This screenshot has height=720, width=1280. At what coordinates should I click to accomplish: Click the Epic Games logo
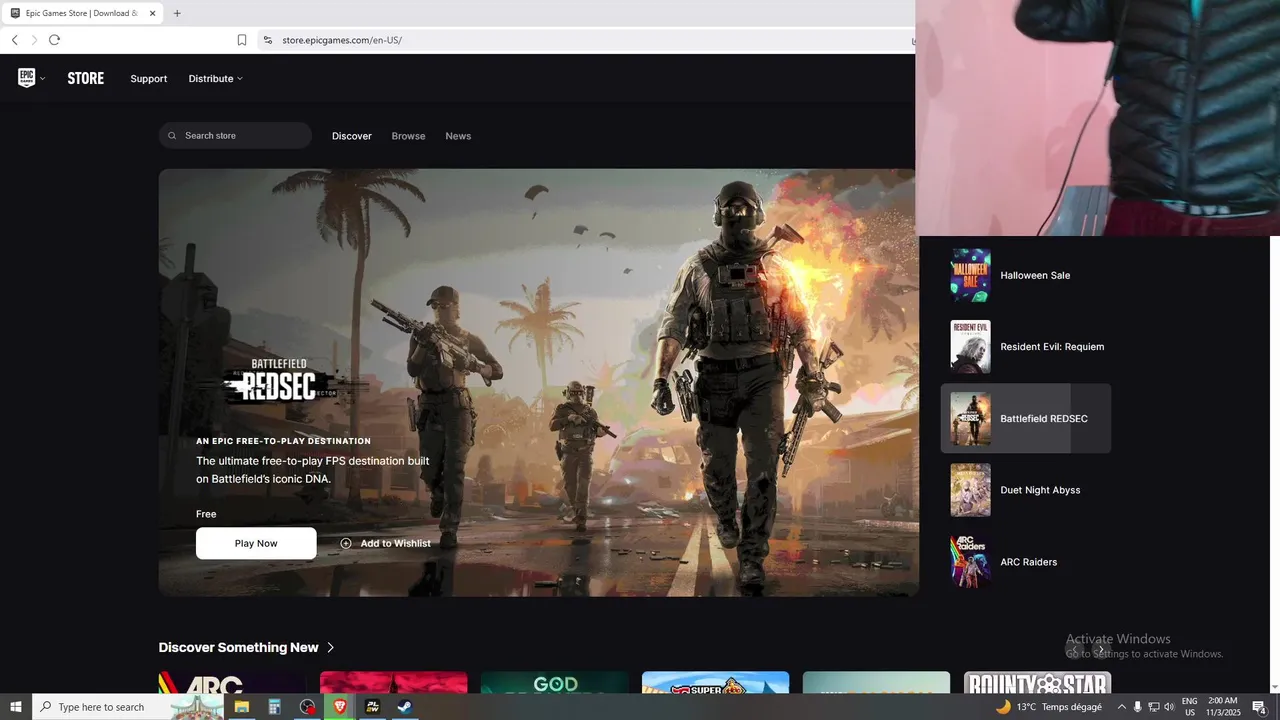27,78
